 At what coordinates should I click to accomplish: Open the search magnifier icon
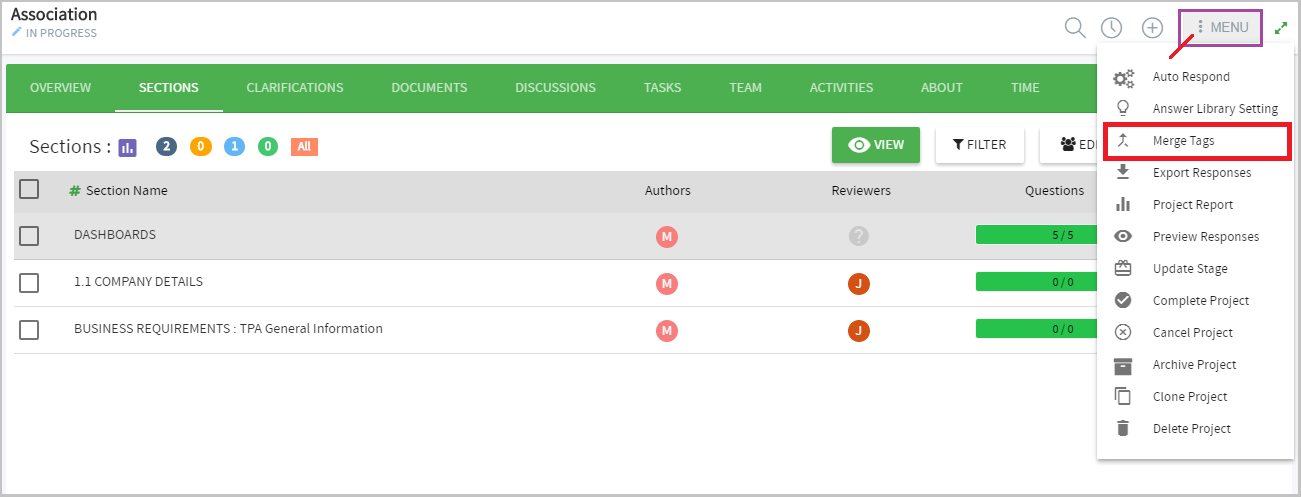coord(1075,28)
